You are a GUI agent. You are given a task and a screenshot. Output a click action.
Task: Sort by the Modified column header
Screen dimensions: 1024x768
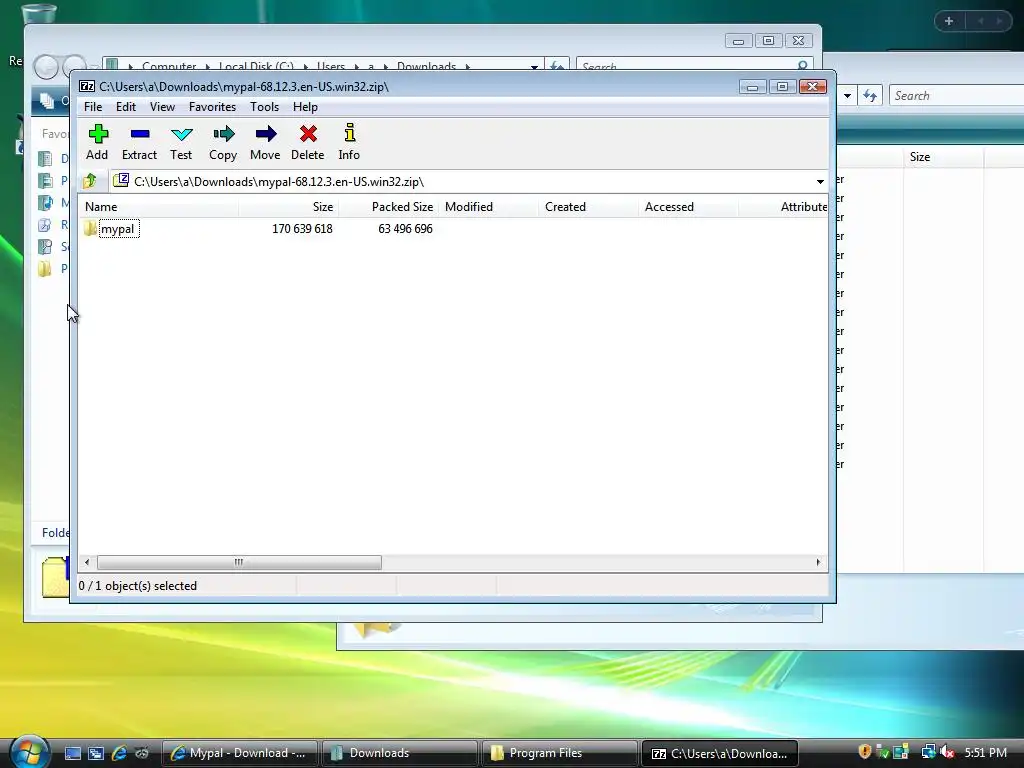pos(488,206)
